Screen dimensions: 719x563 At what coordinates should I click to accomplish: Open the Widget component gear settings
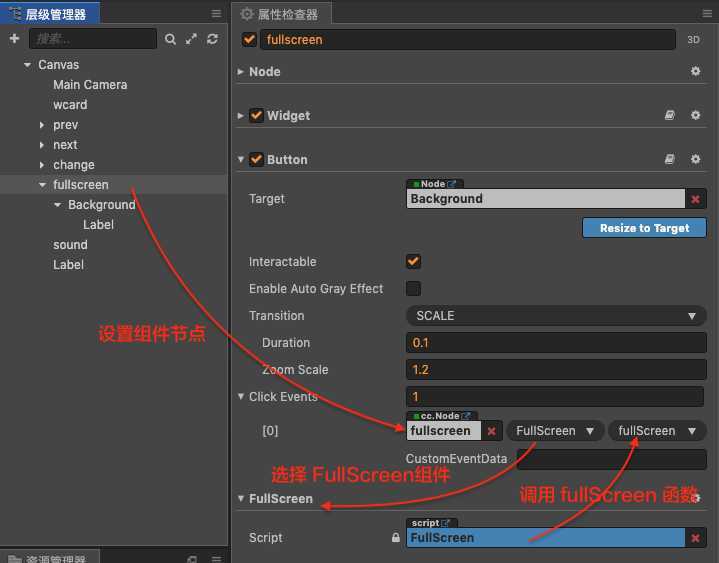tap(696, 115)
